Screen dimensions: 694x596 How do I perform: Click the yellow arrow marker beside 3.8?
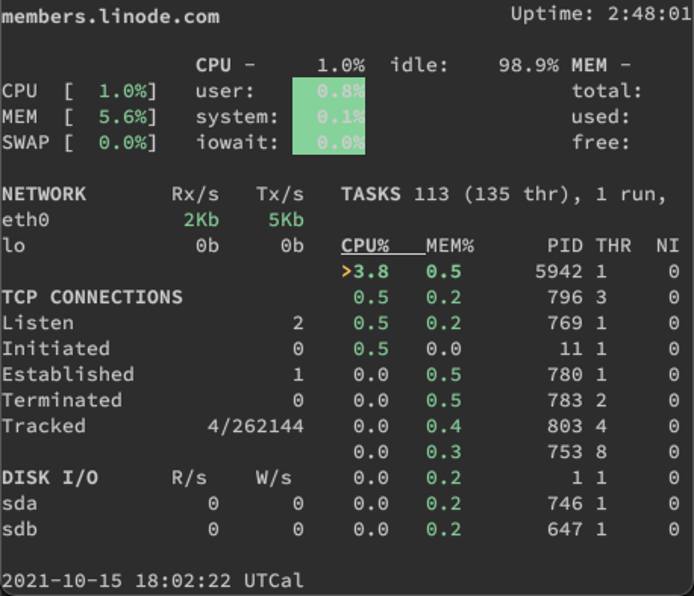click(346, 271)
